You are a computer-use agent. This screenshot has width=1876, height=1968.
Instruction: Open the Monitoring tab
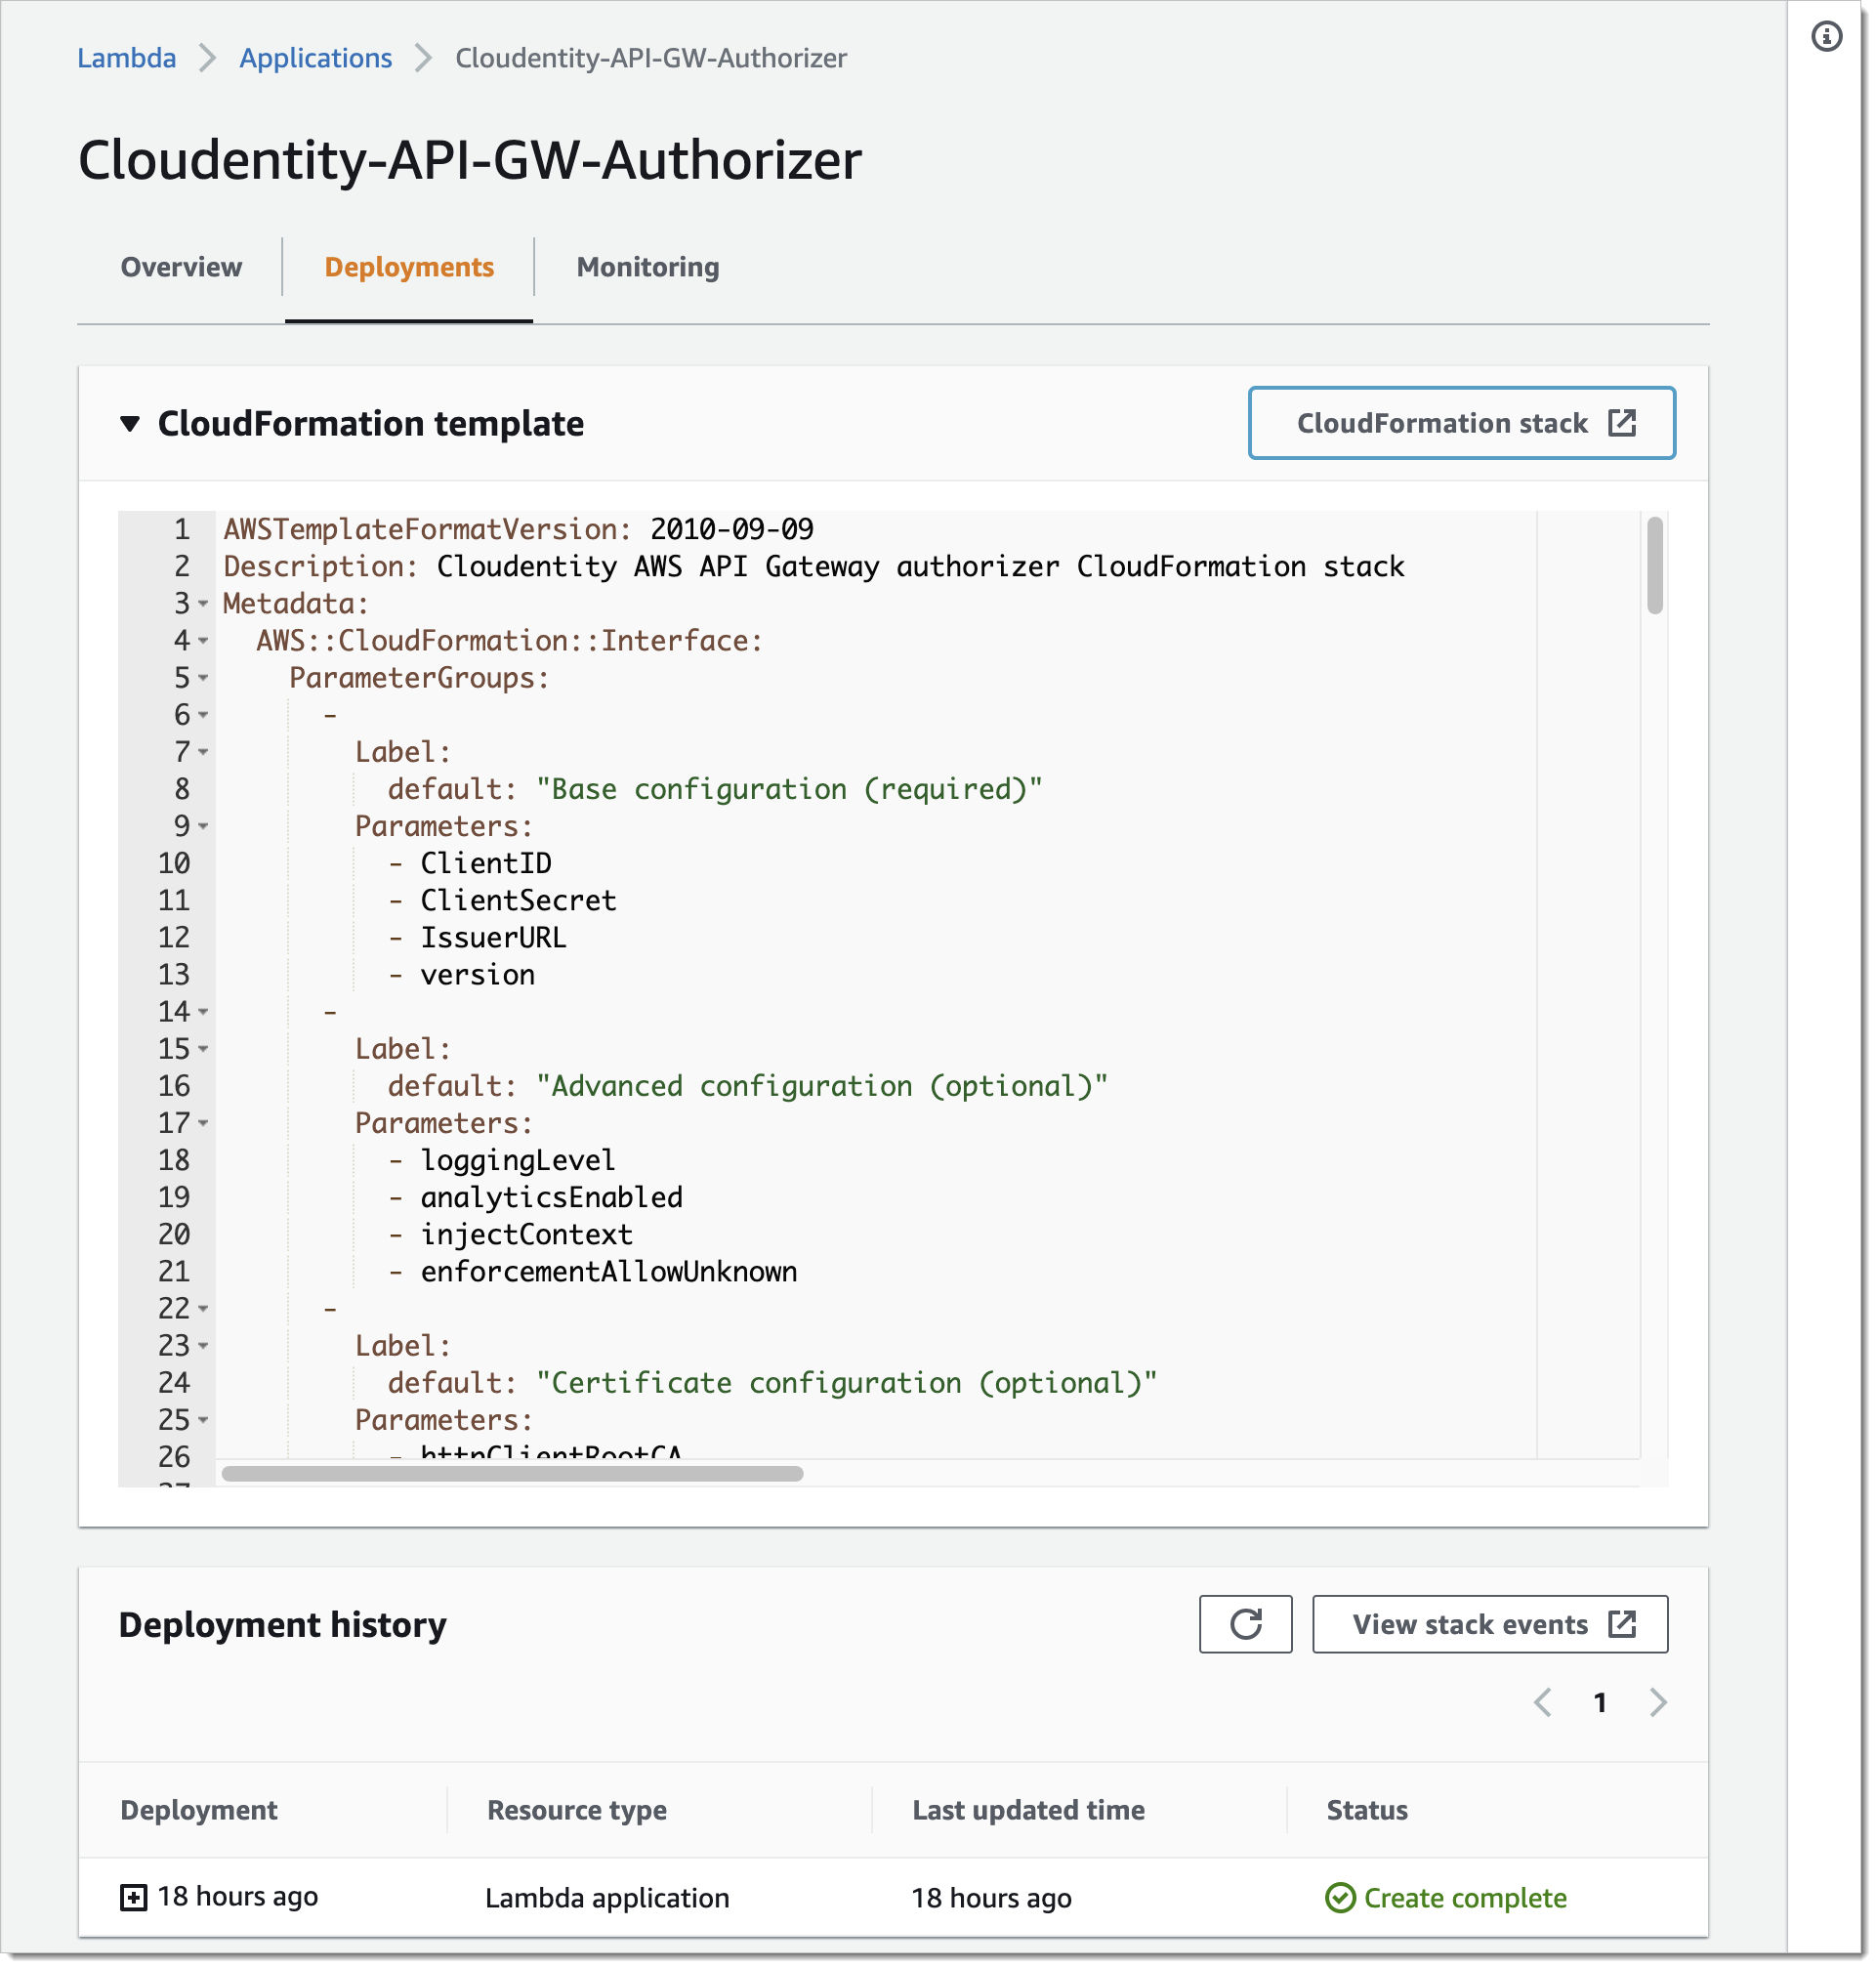point(647,267)
